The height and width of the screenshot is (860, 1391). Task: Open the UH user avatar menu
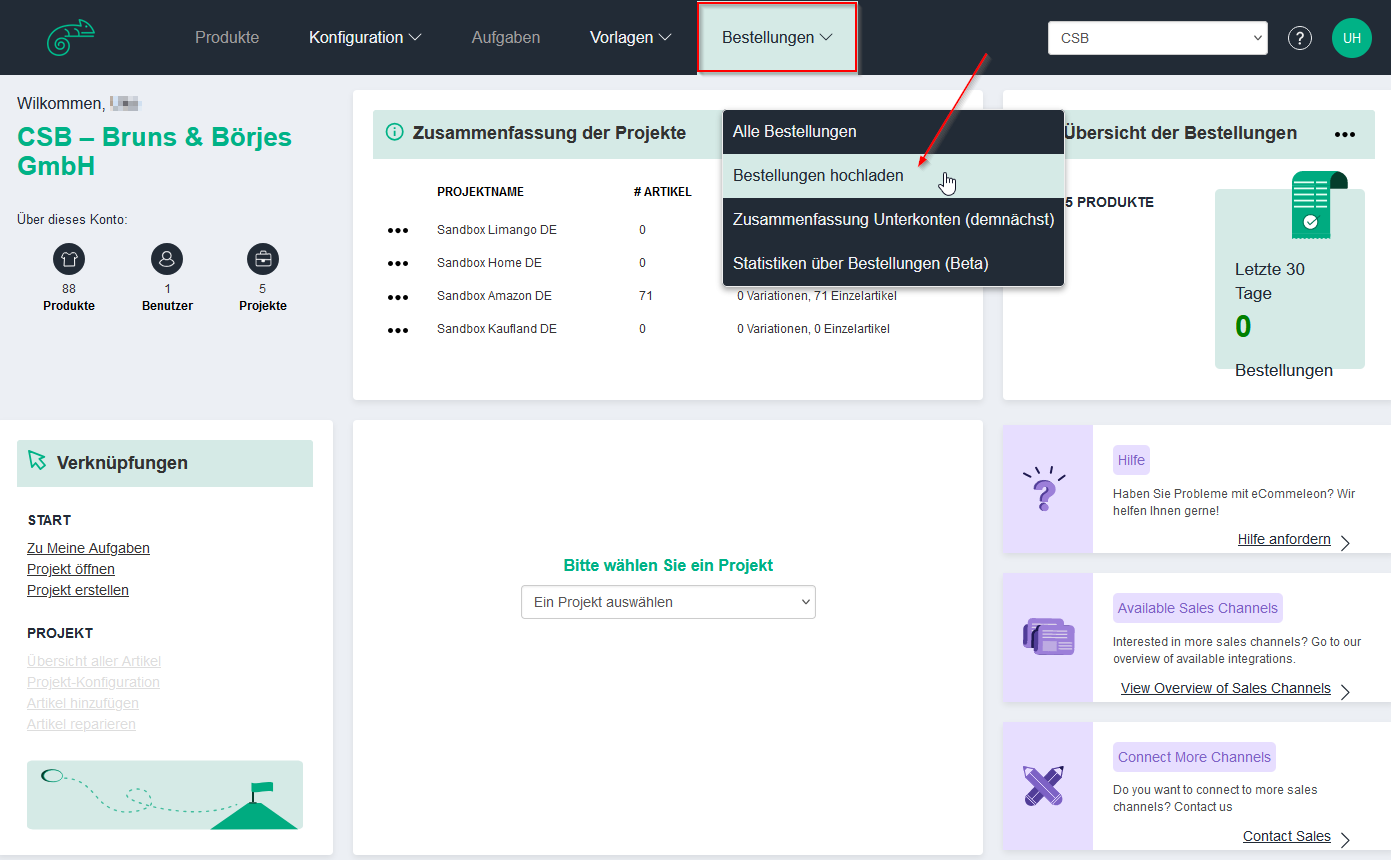[1351, 38]
